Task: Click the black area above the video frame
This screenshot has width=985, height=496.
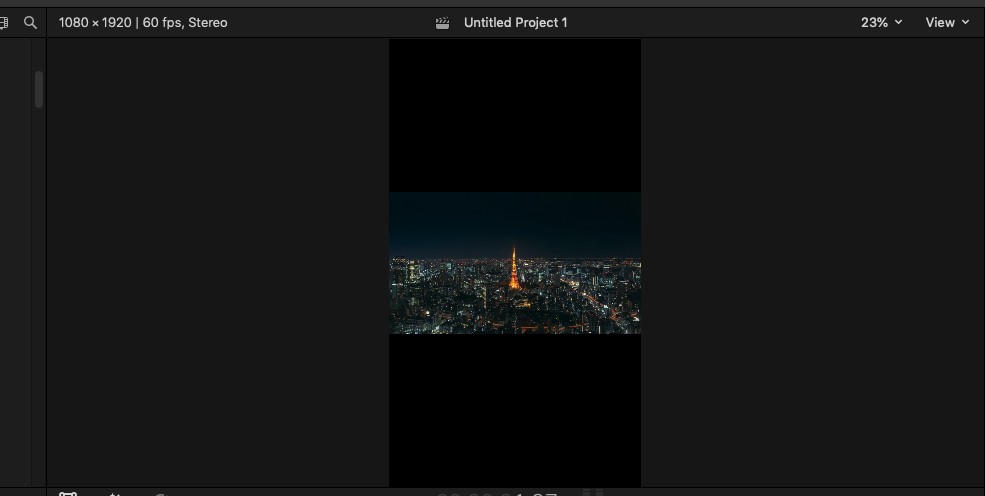Action: (515, 115)
